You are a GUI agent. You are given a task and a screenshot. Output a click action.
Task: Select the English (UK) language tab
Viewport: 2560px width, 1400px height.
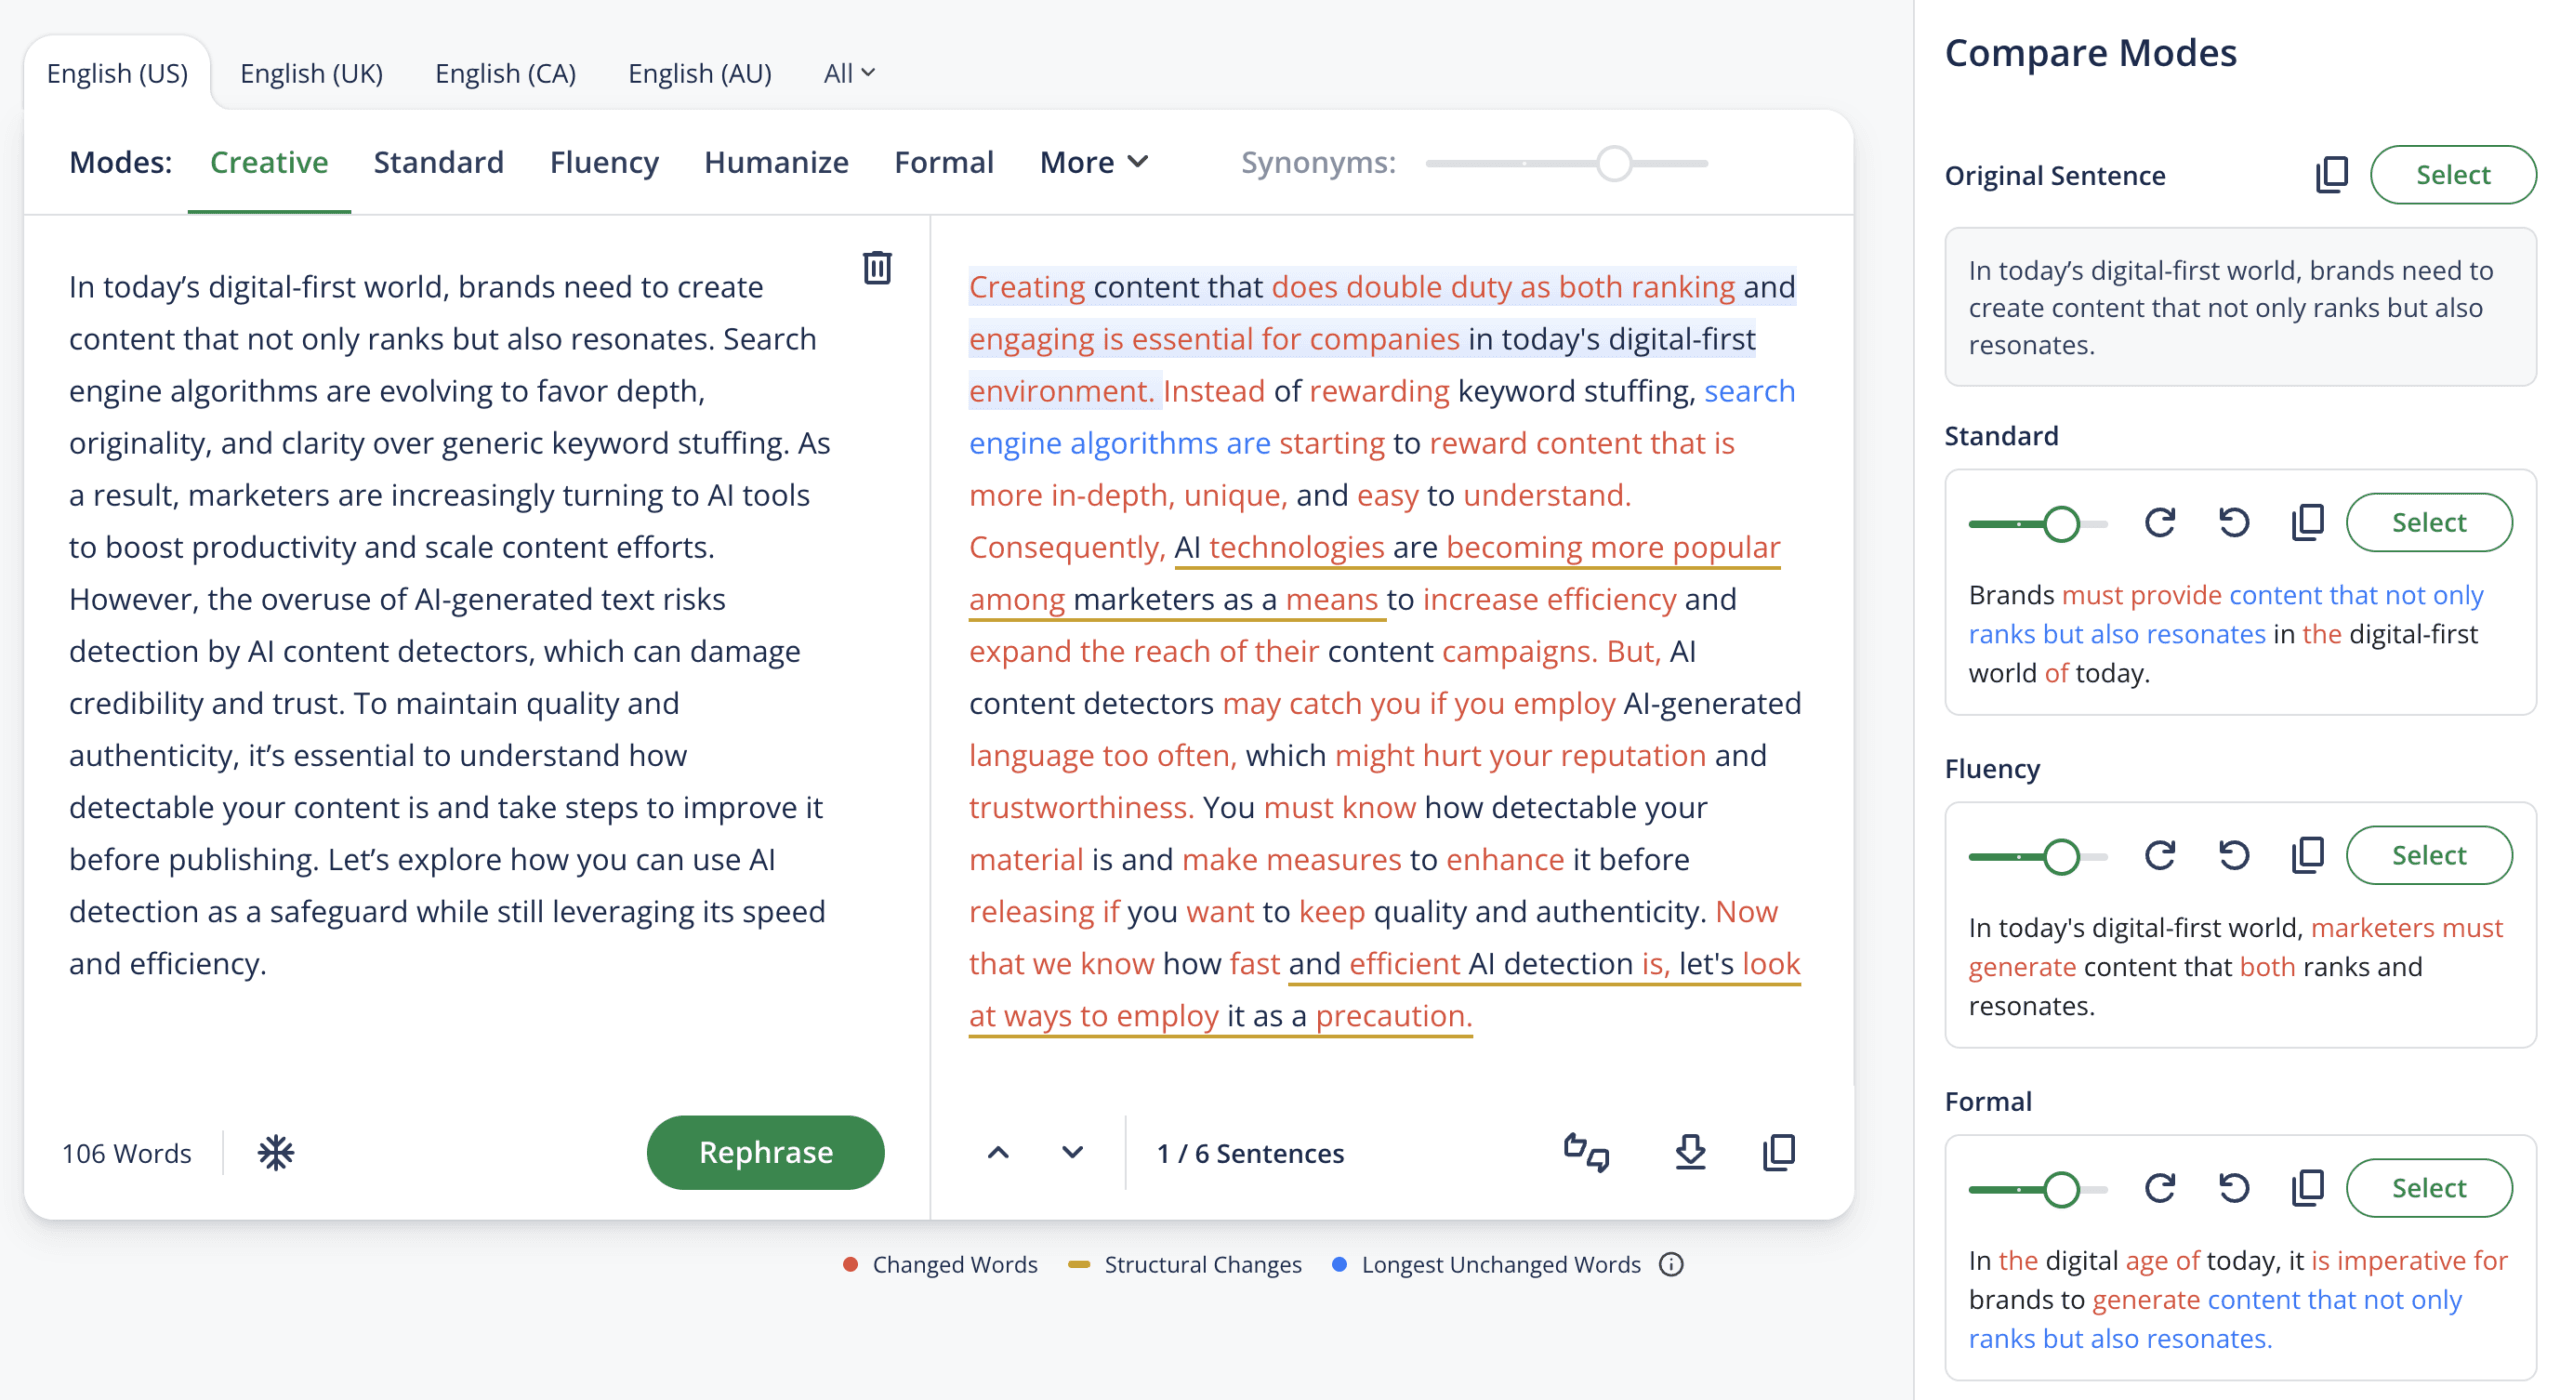311,73
